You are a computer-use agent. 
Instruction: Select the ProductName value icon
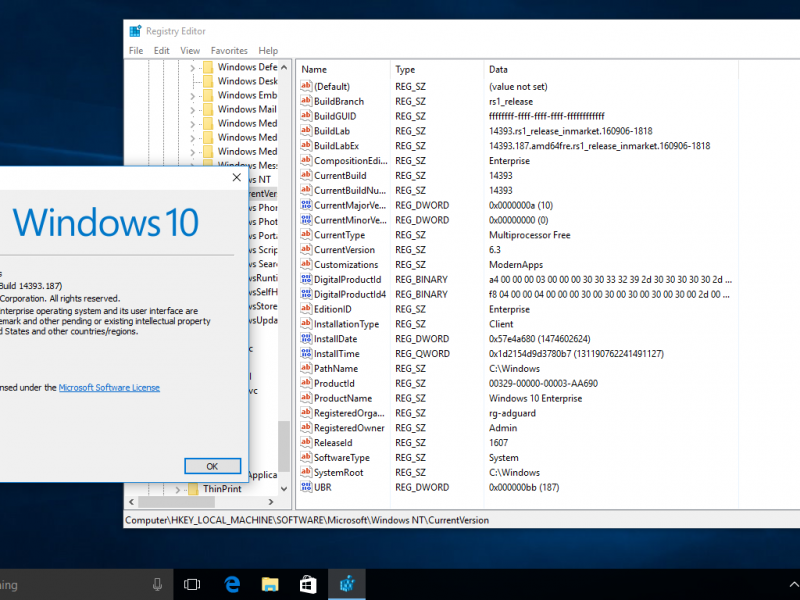click(x=306, y=398)
